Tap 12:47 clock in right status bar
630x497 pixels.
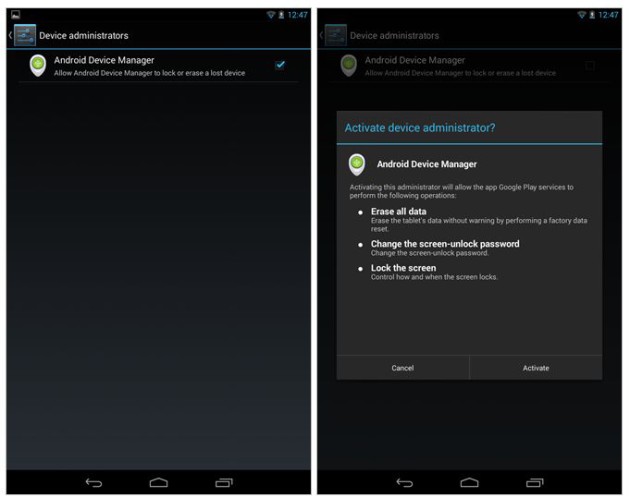tap(608, 15)
